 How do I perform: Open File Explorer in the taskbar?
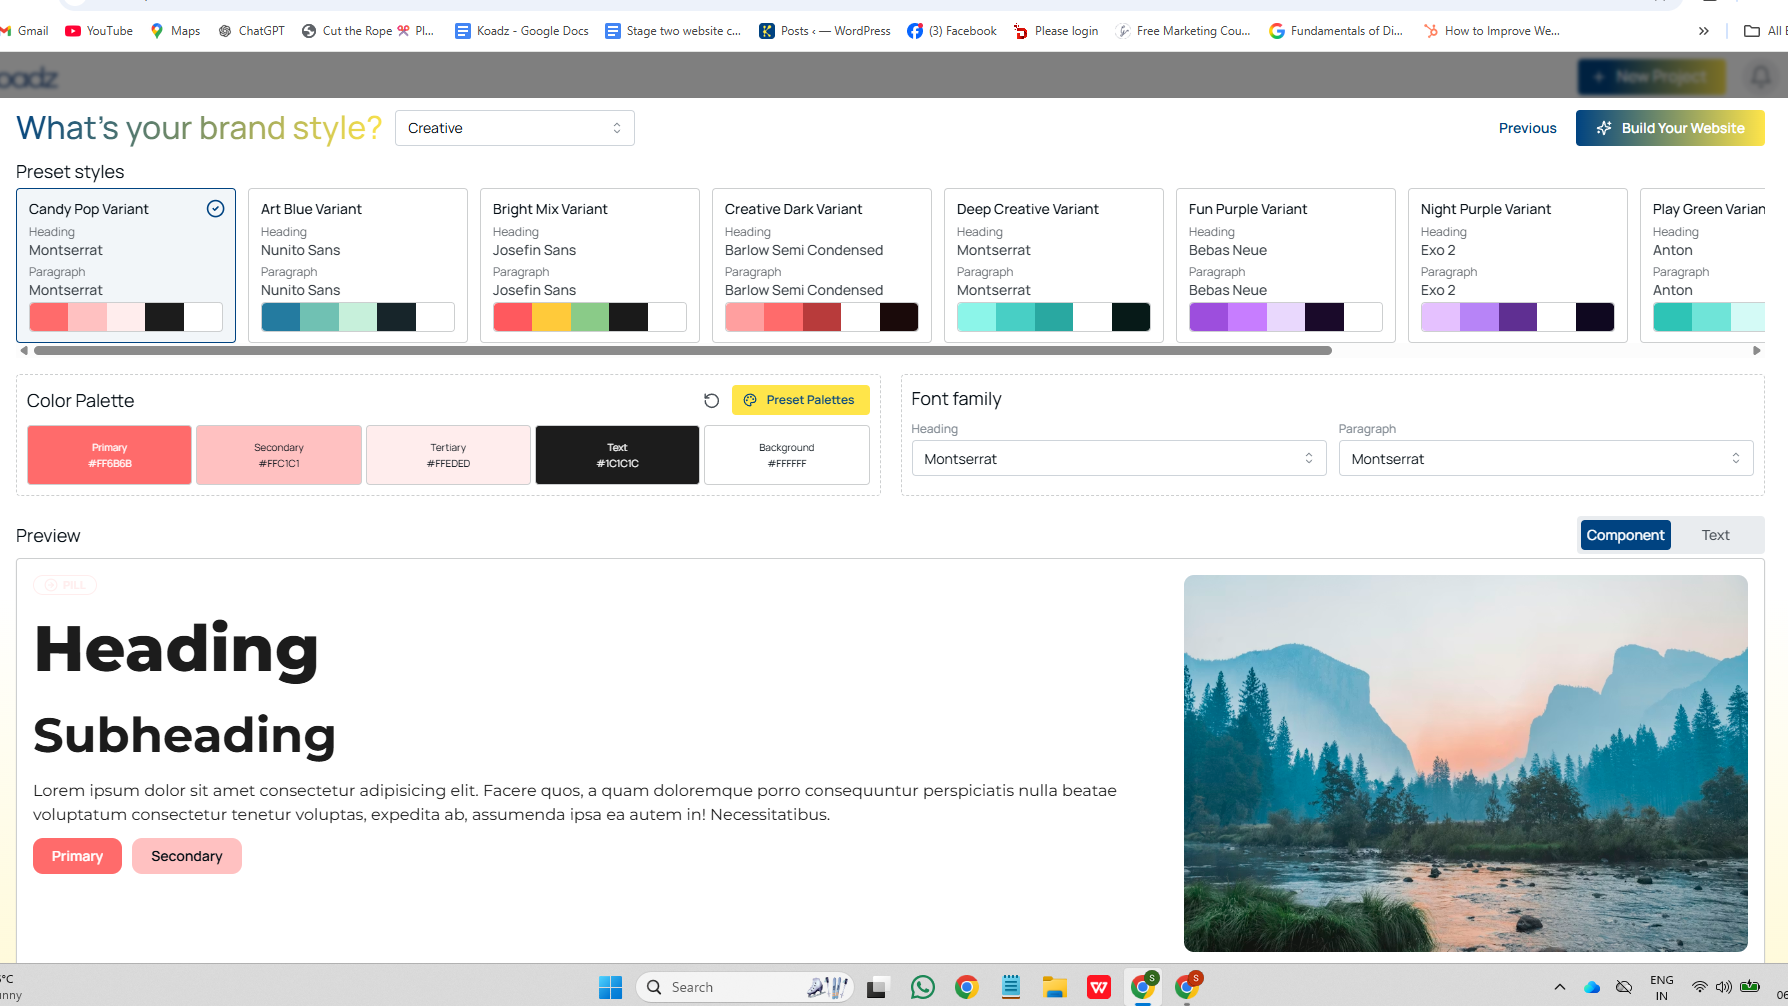pos(1054,987)
